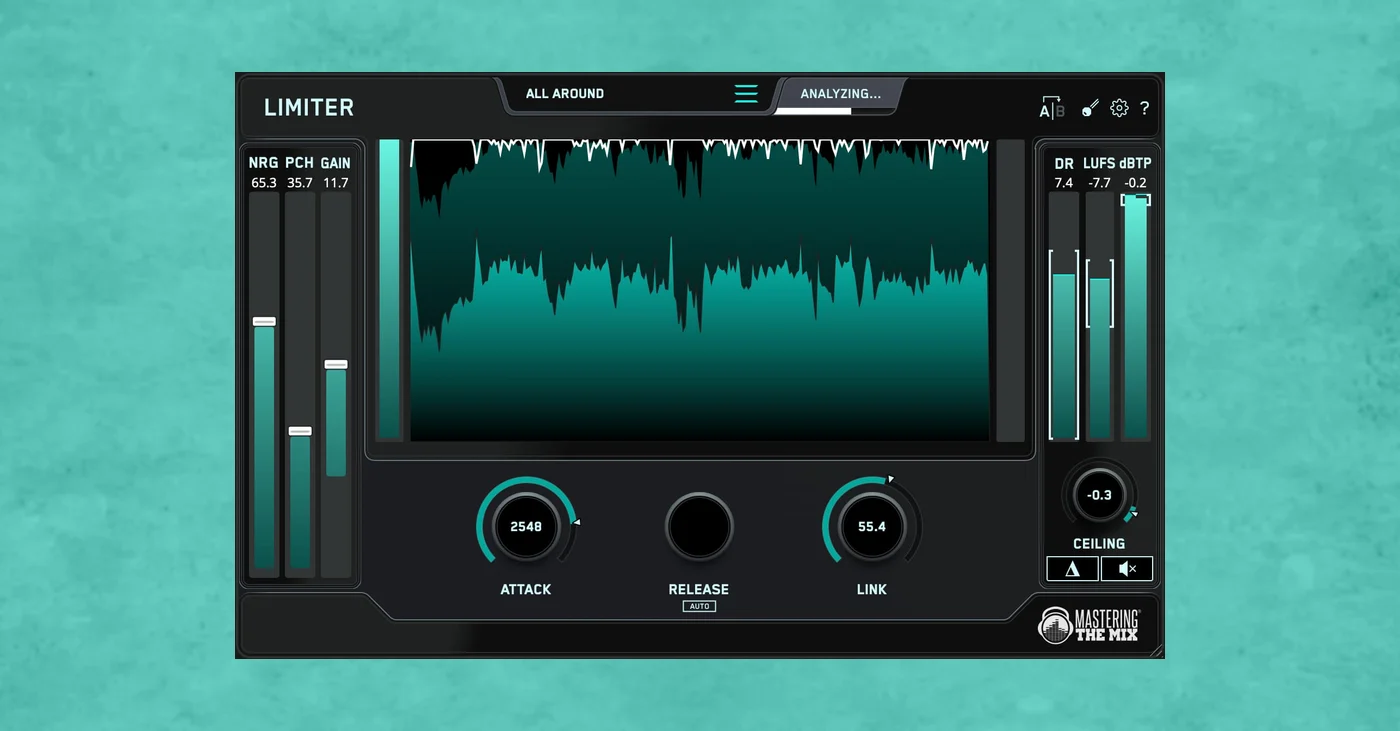
Task: Click the DR reading 7.4
Action: pos(1064,183)
